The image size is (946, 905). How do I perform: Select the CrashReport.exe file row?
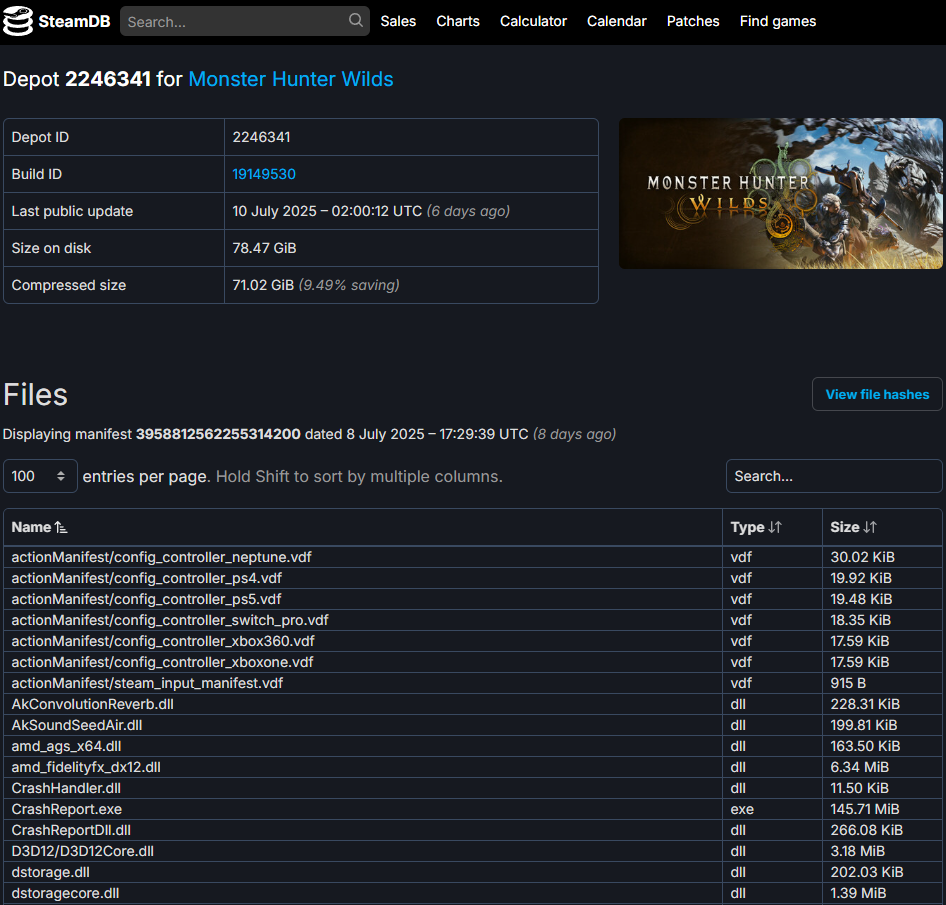(473, 809)
